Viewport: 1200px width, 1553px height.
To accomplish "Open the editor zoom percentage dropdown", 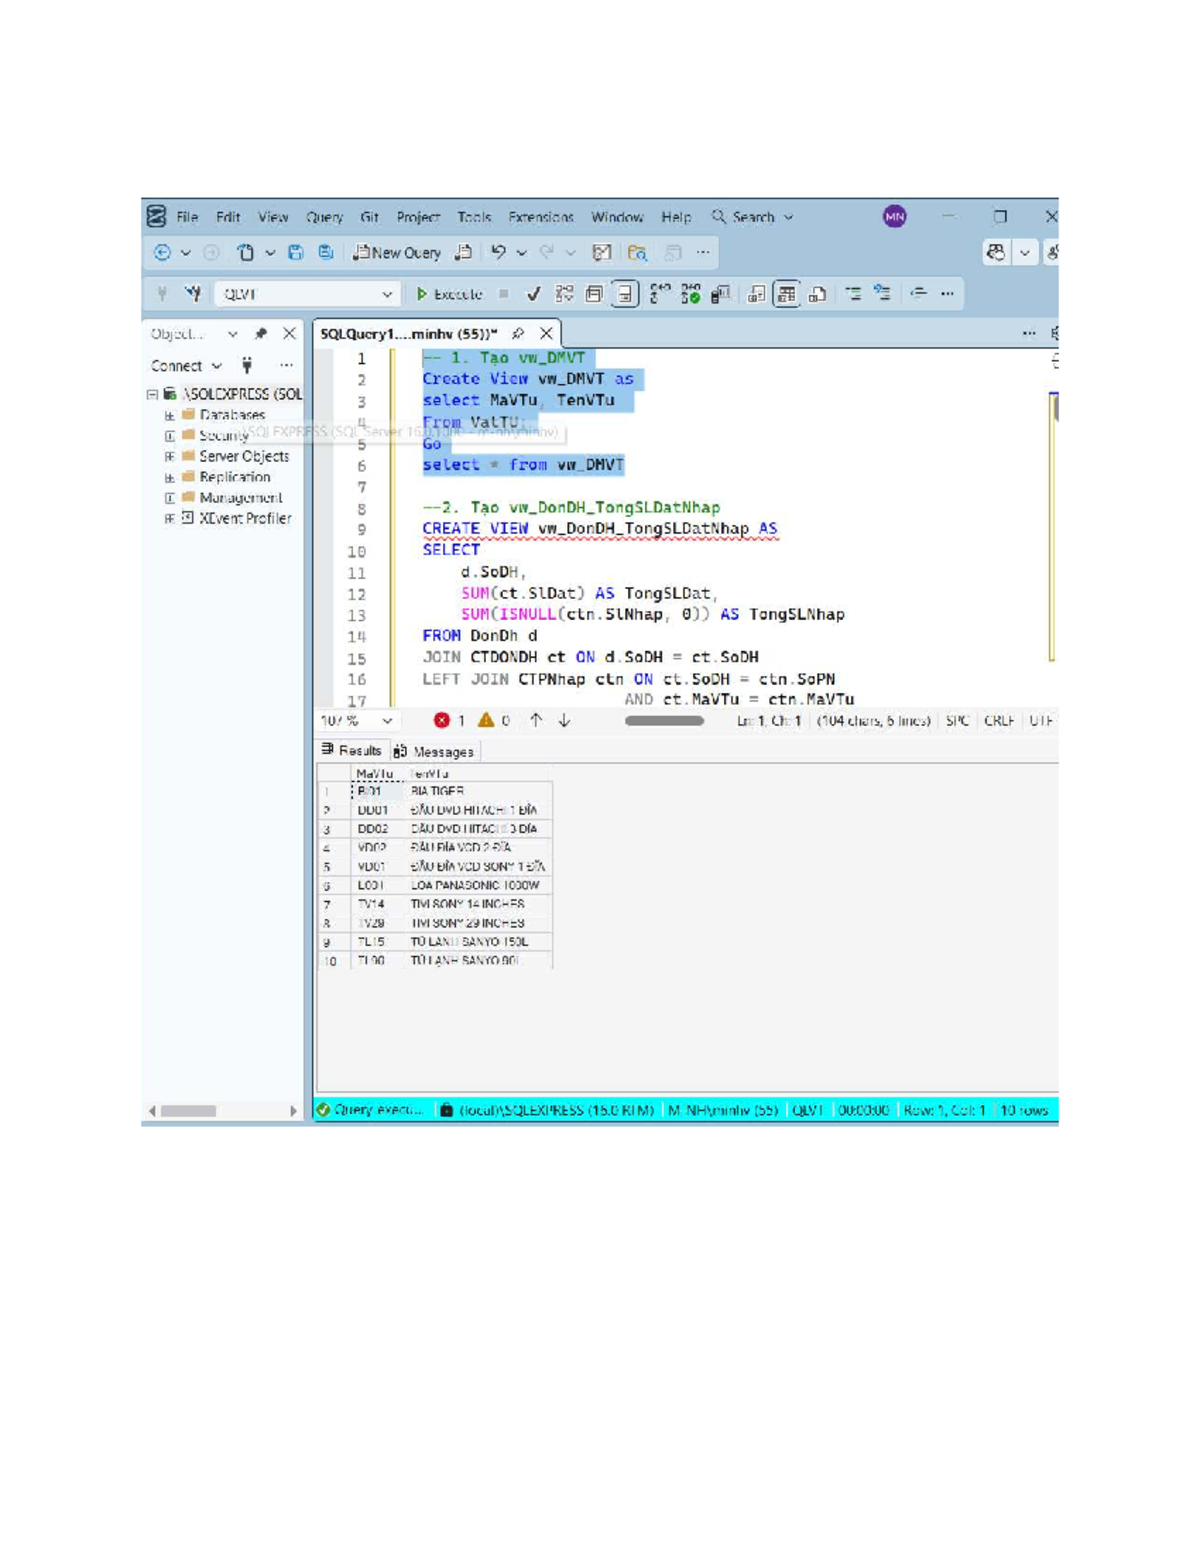I will click(x=387, y=721).
